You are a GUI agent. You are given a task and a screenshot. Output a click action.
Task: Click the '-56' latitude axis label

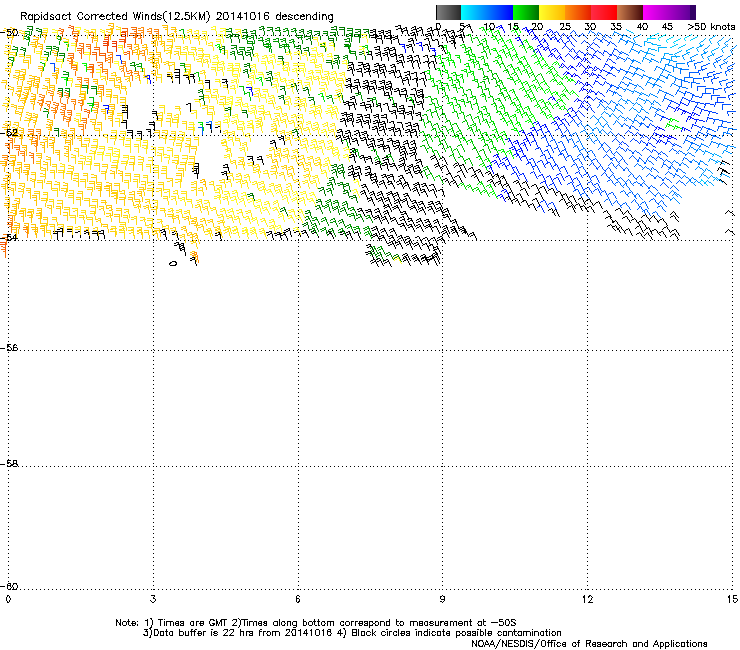[x=9, y=348]
